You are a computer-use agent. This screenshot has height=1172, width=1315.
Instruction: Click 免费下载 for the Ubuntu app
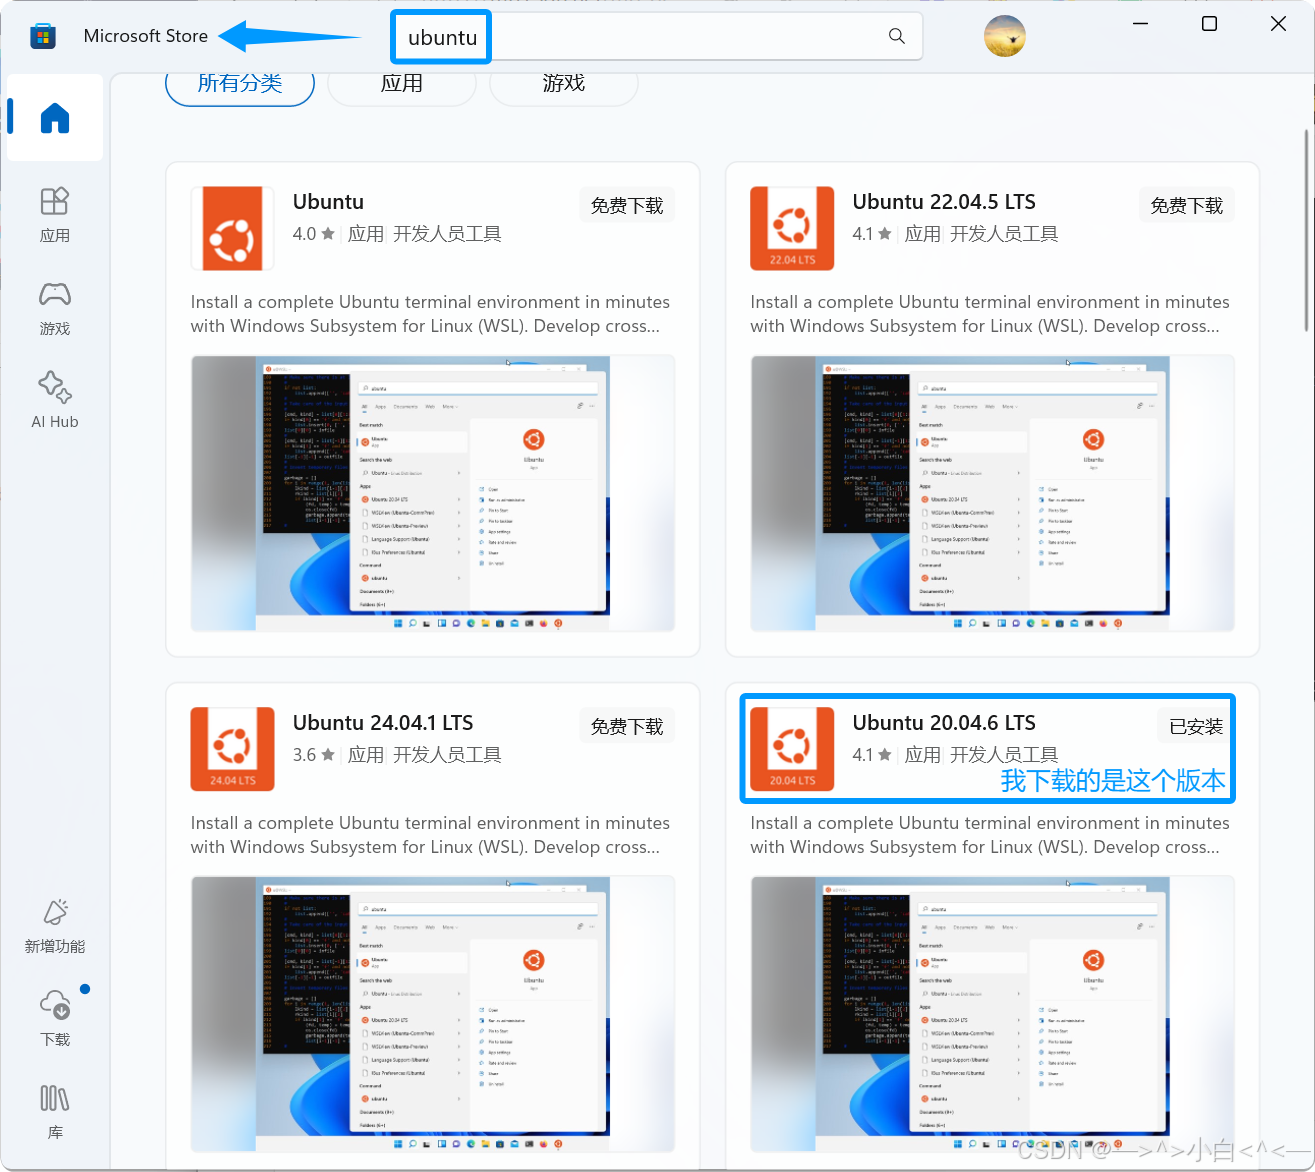[x=627, y=205]
